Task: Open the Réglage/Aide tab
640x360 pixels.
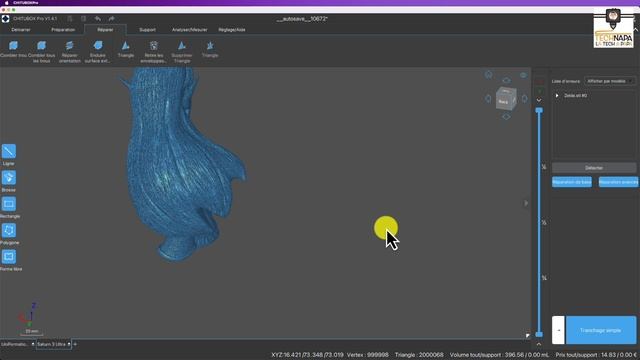Action: 232,30
